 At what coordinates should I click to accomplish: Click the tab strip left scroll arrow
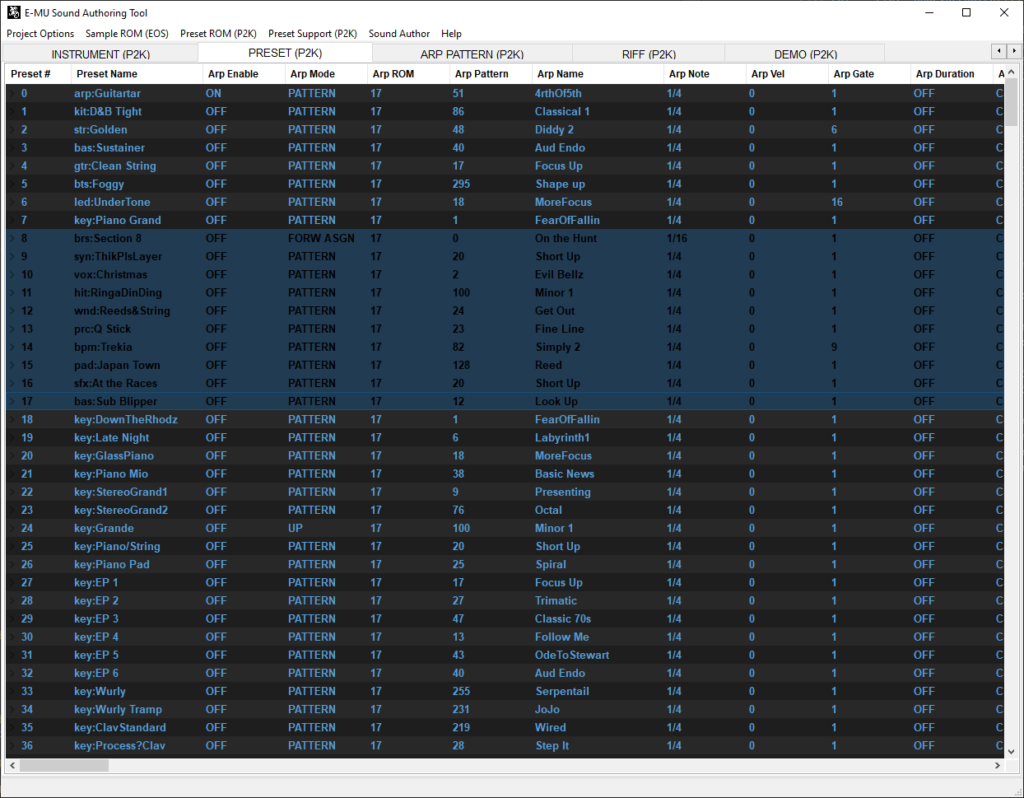[x=999, y=51]
